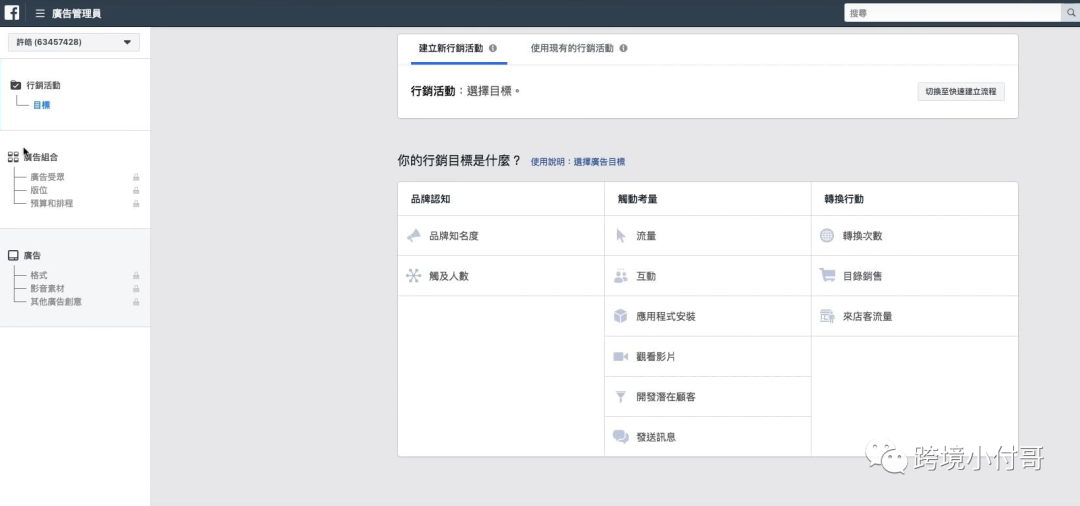Click the 觀看影片 video camera icon
This screenshot has width=1080, height=506.
(x=621, y=357)
